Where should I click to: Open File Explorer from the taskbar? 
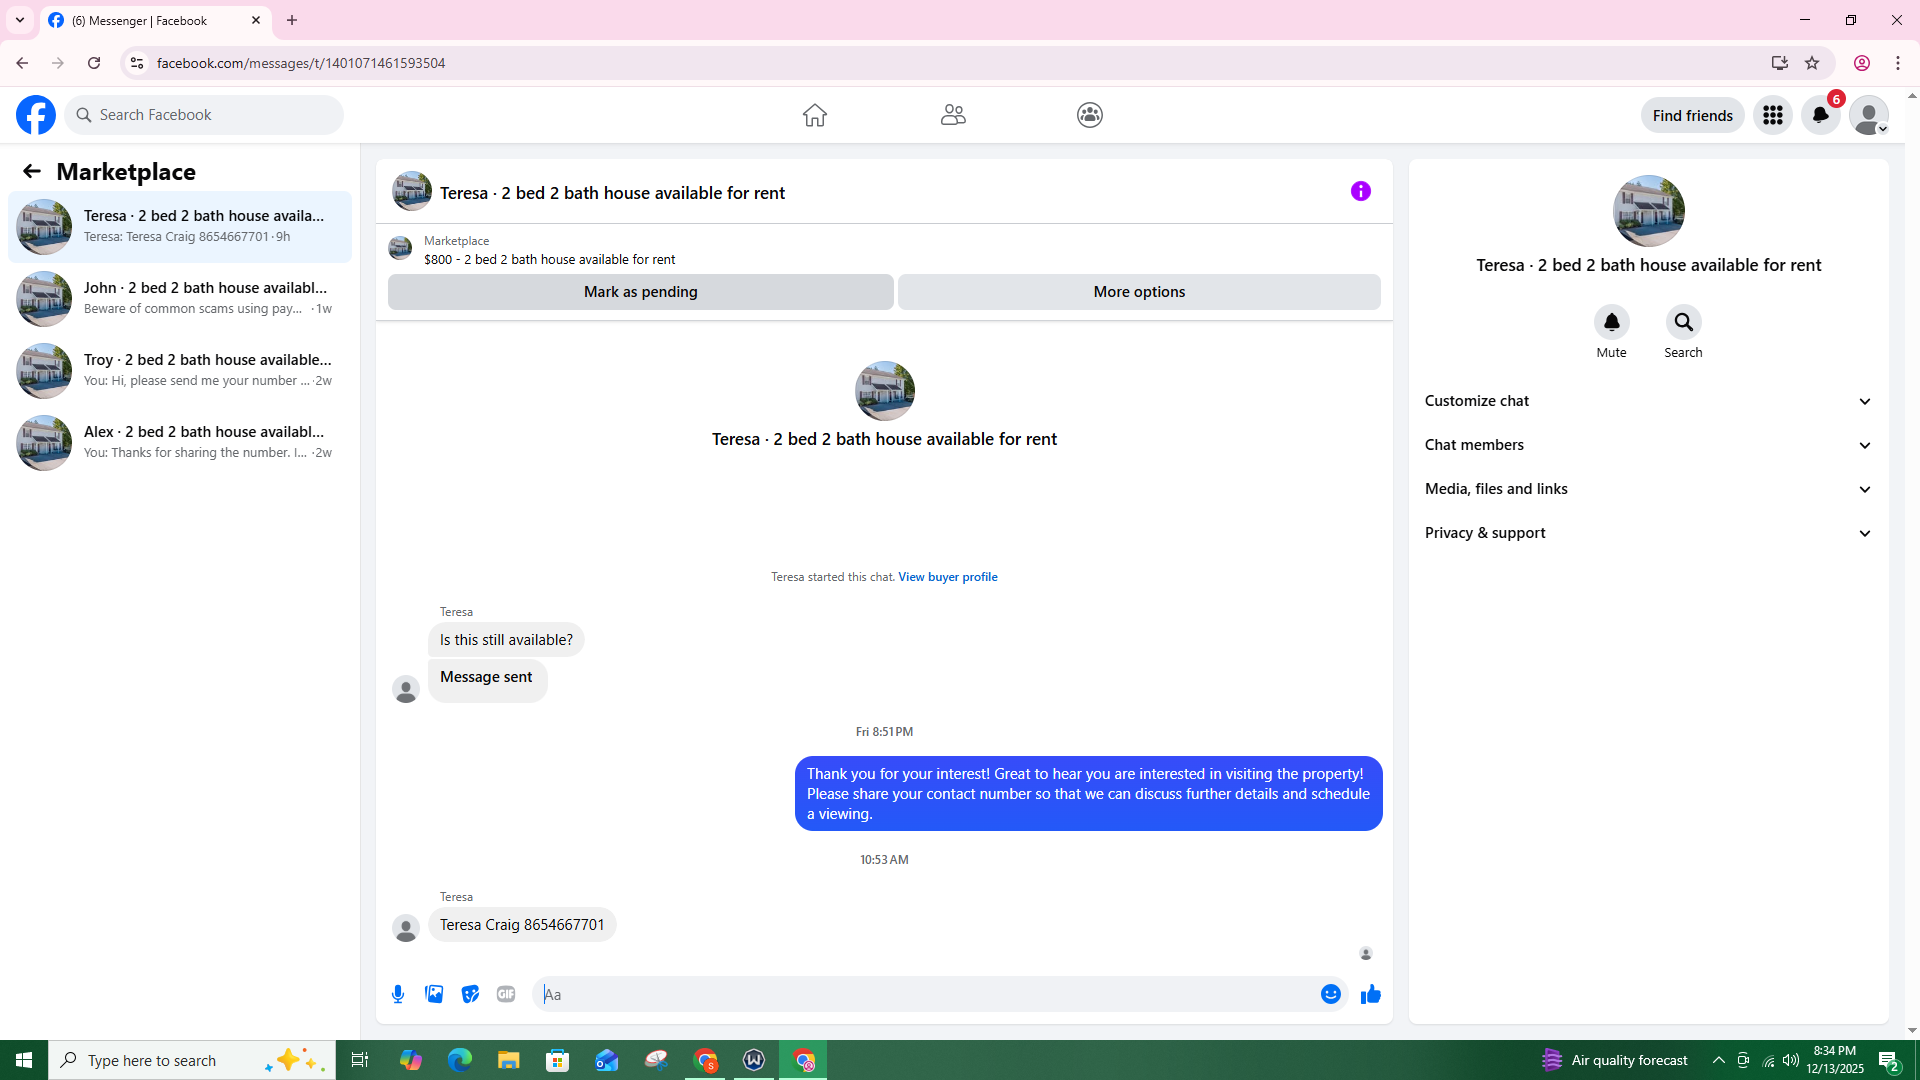coord(508,1060)
